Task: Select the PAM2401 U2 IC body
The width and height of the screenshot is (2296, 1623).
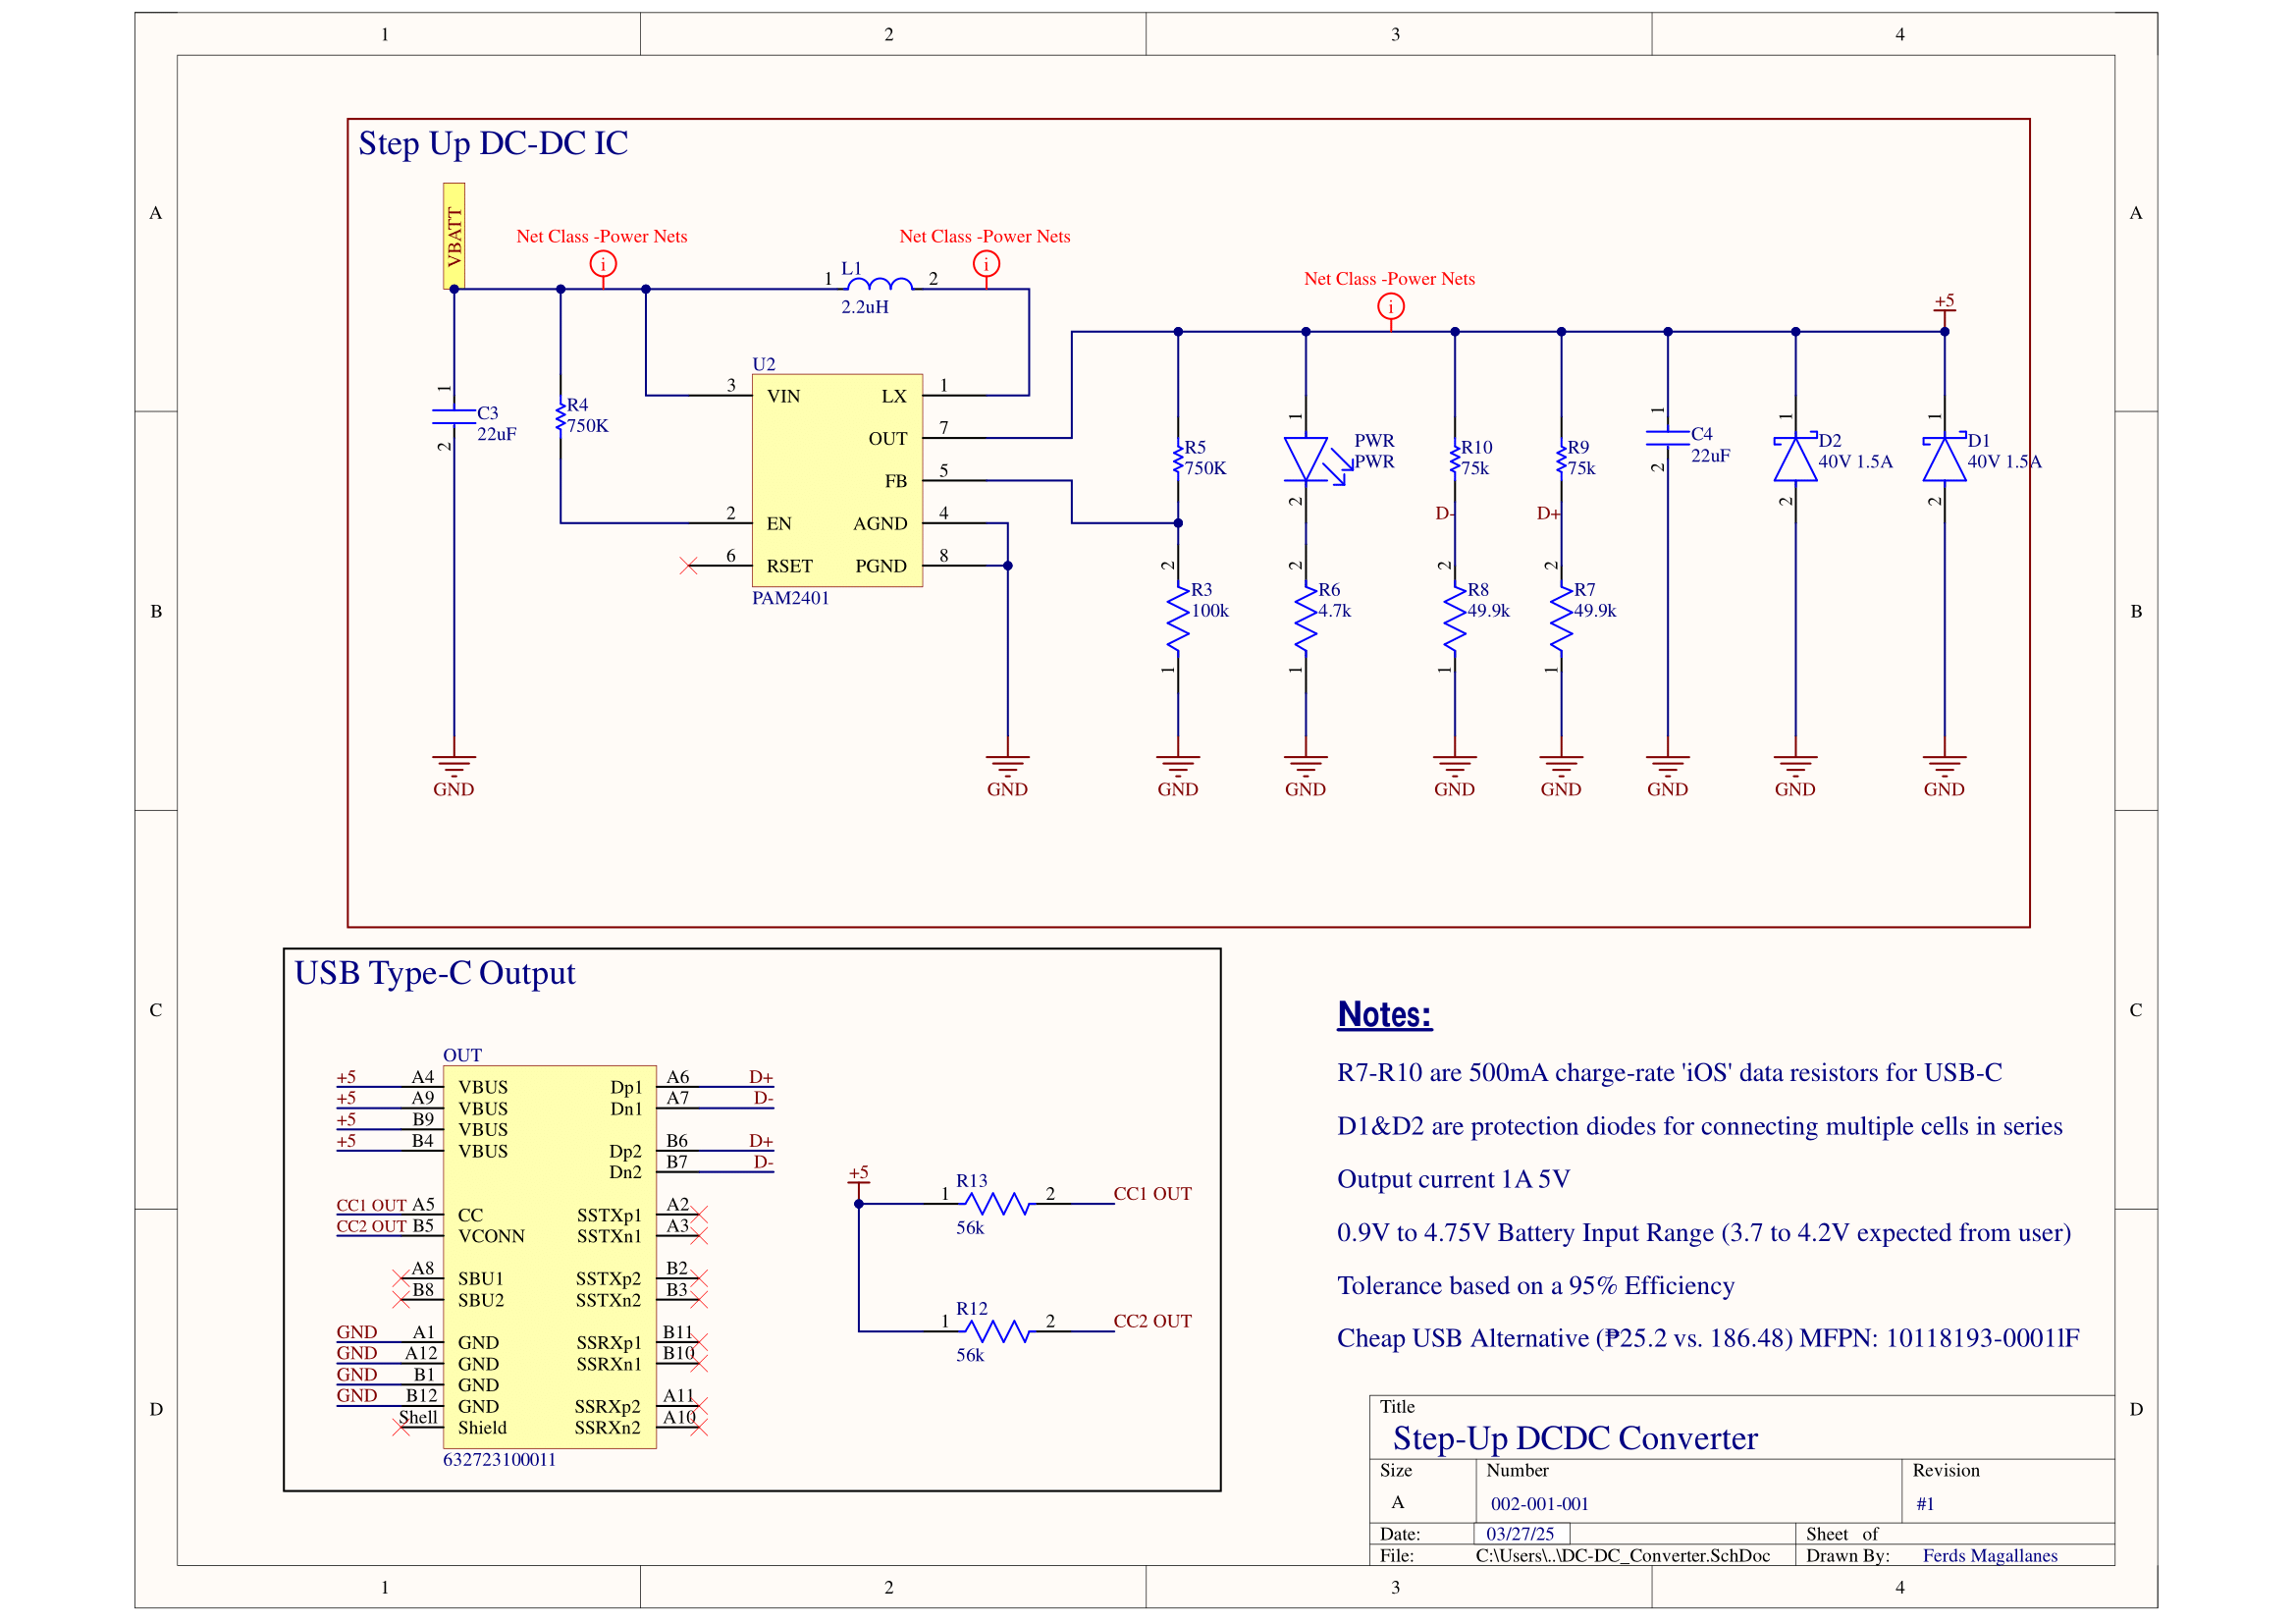Action: [x=837, y=480]
